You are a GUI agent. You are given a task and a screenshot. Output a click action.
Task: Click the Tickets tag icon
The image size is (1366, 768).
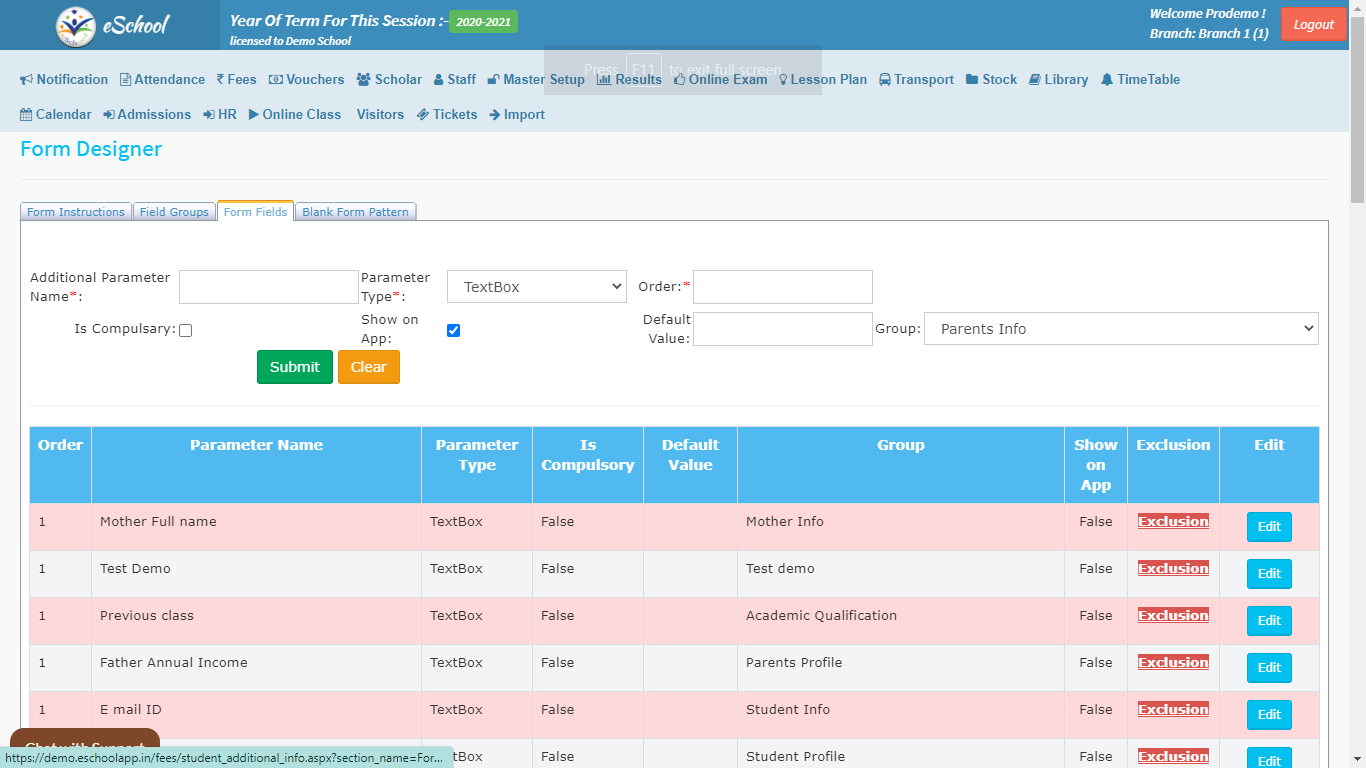423,115
